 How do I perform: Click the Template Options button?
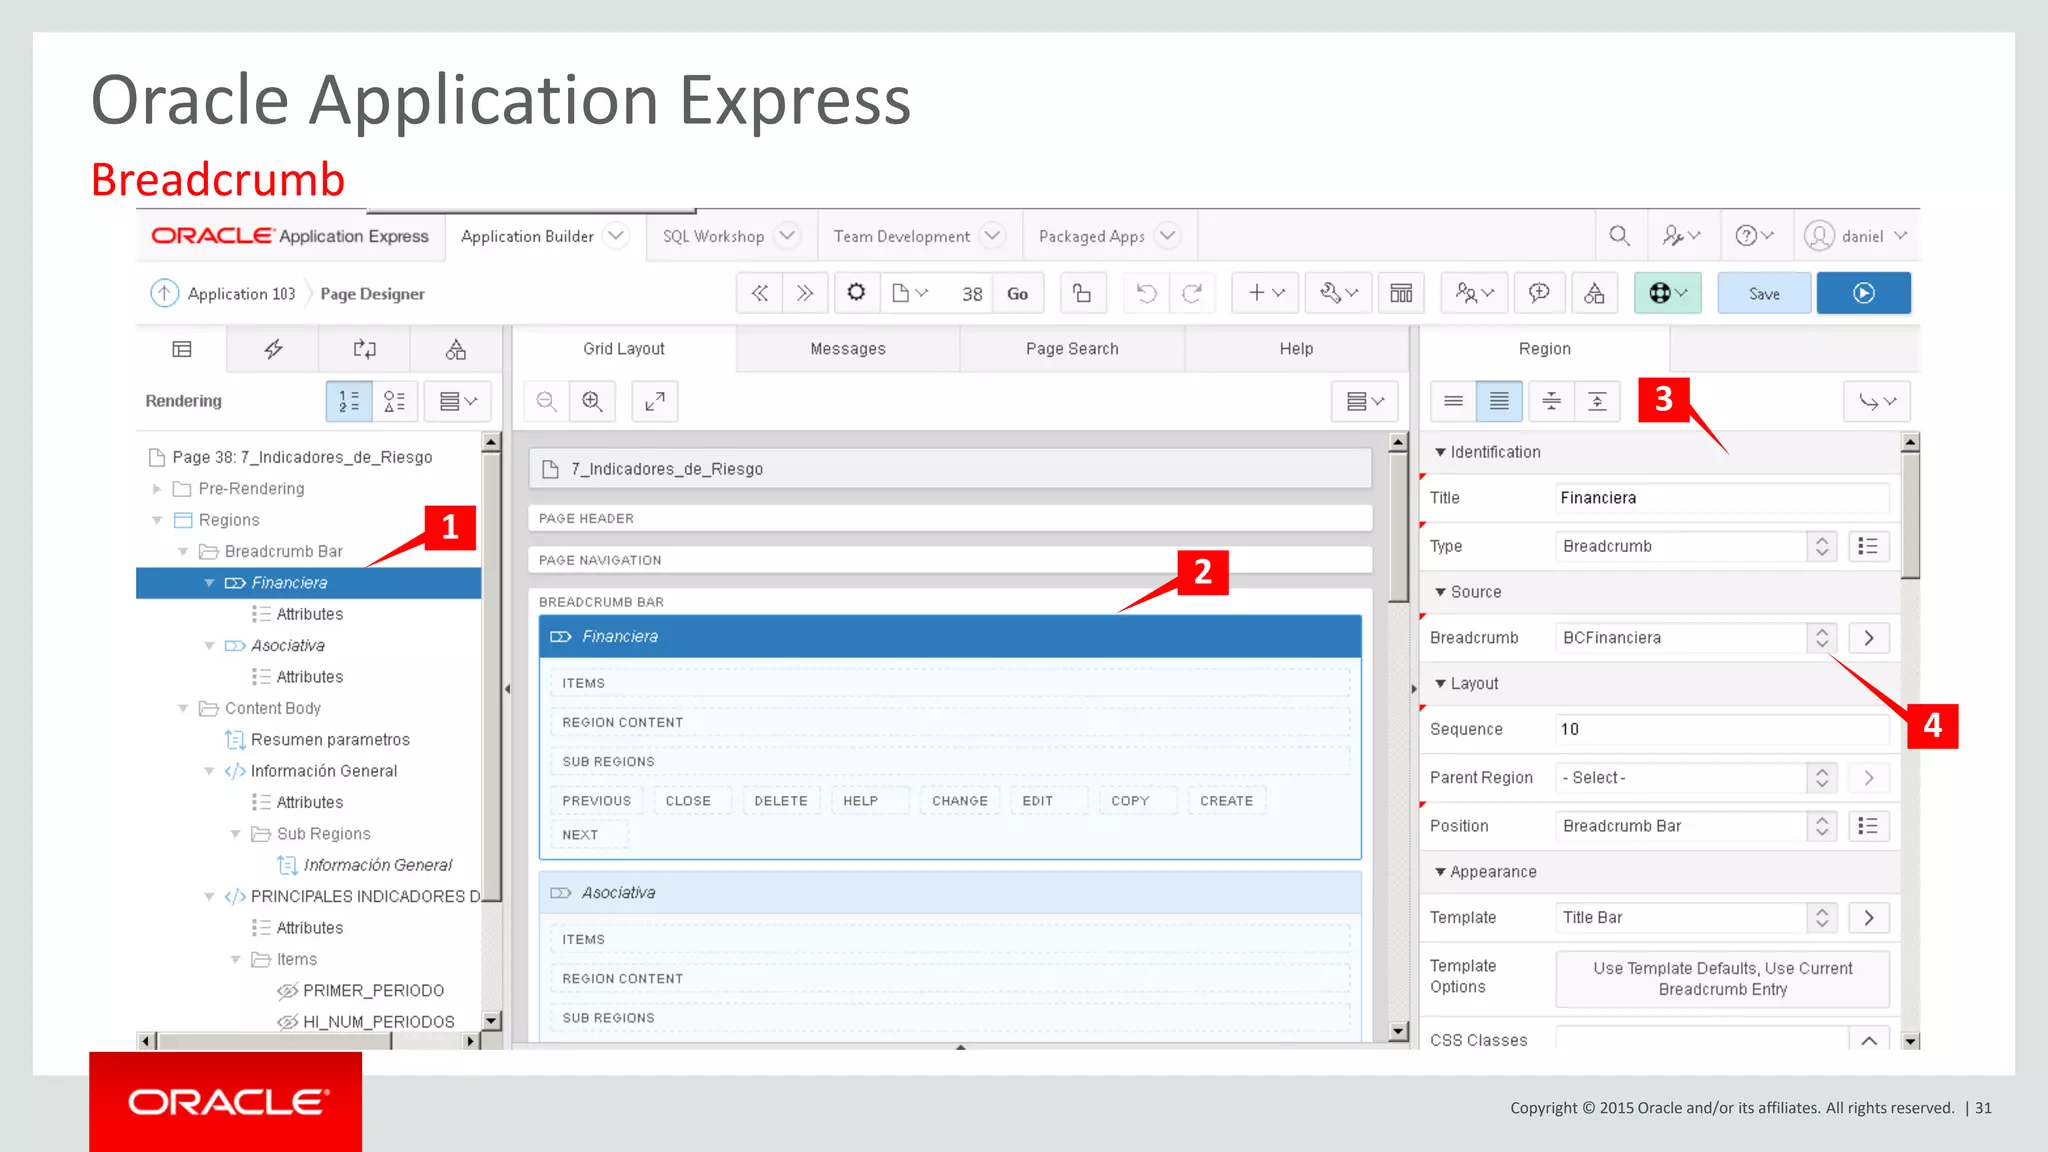point(1722,979)
